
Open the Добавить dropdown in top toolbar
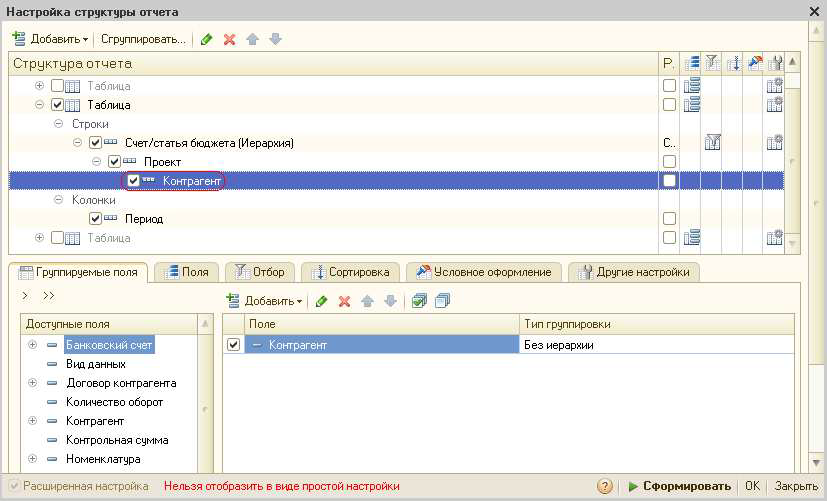[x=50, y=39]
